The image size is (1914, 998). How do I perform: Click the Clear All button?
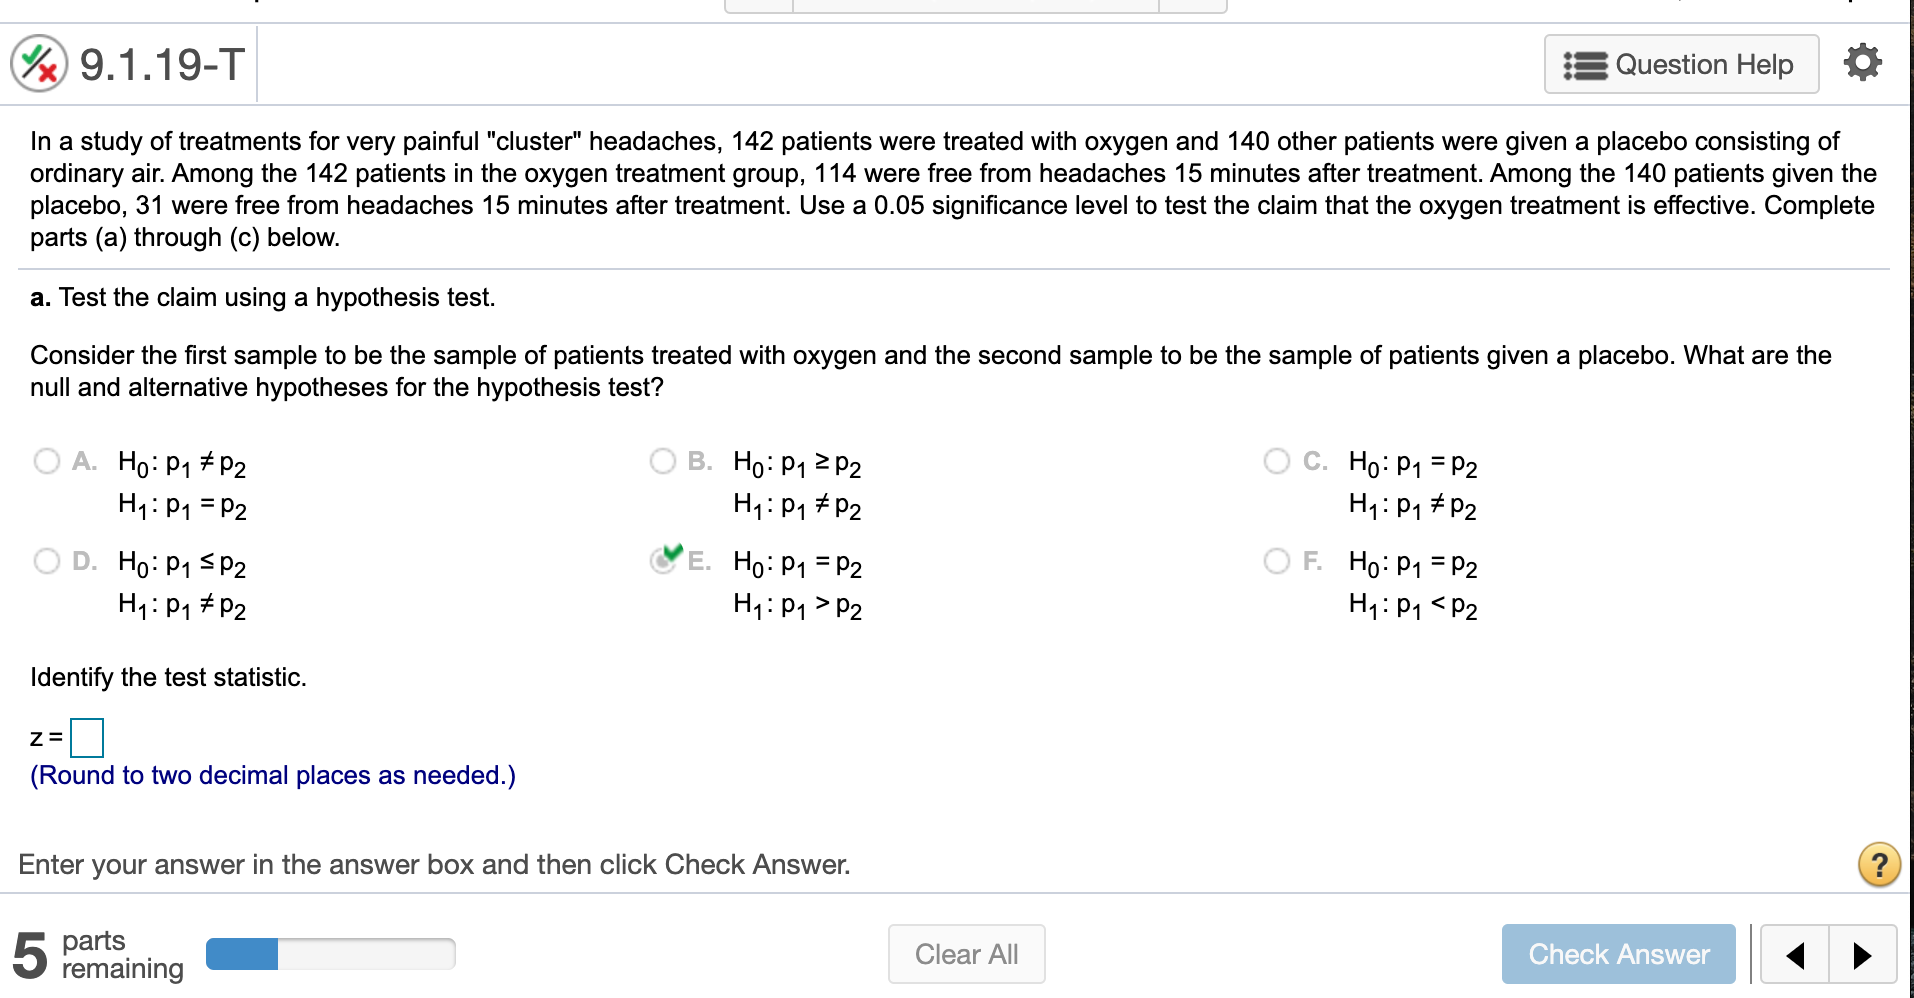tap(965, 953)
